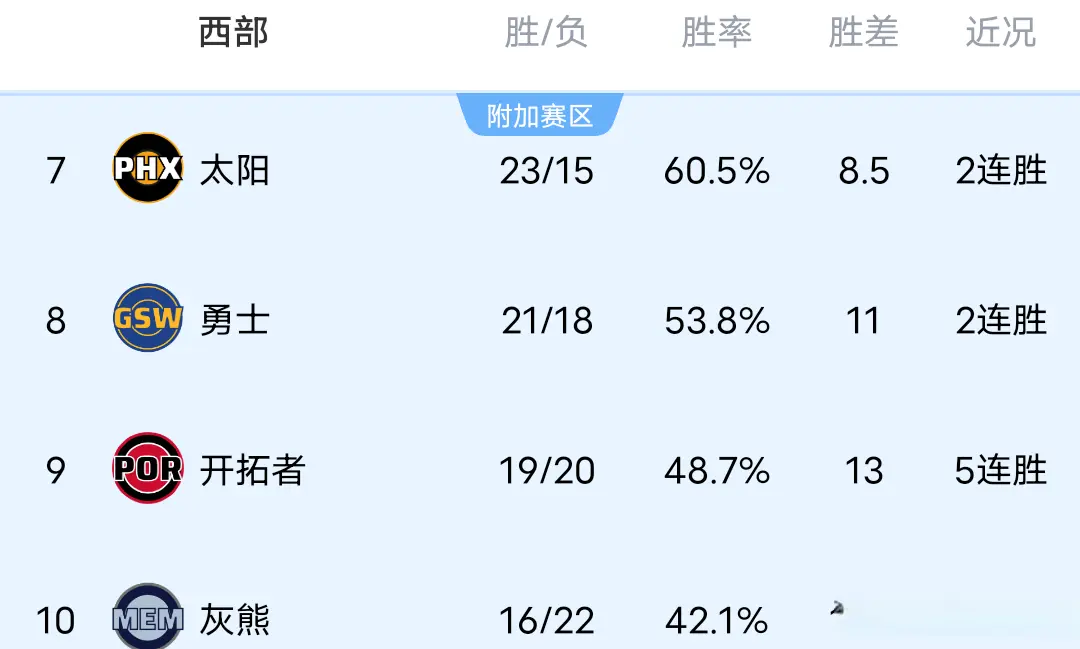The image size is (1080, 649).
Task: Click the Grizzlies 16/22 record
Action: pos(546,621)
